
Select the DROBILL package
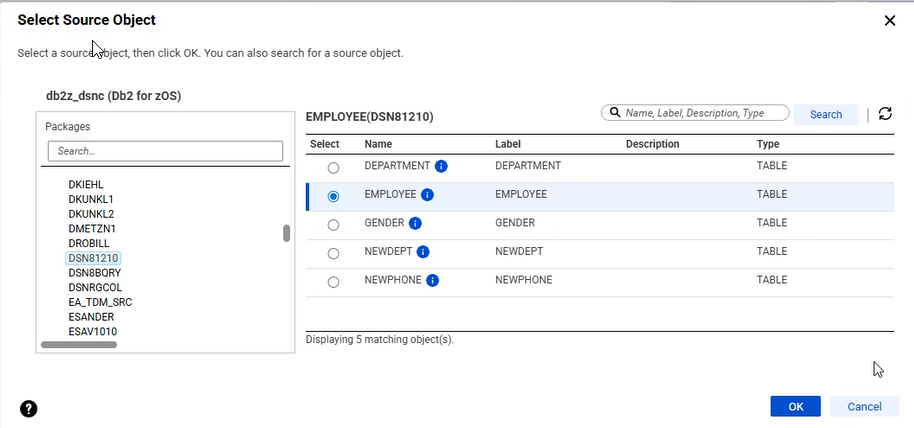pyautogui.click(x=89, y=243)
